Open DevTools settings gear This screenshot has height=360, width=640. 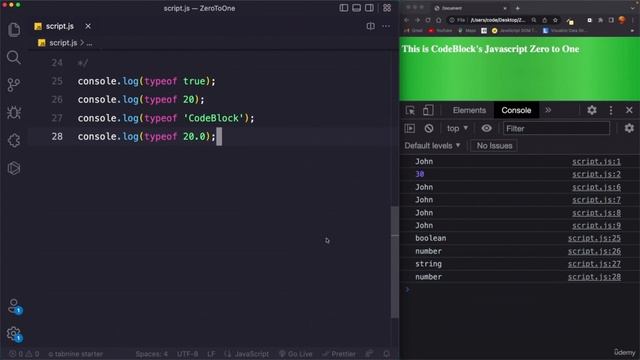tap(592, 110)
